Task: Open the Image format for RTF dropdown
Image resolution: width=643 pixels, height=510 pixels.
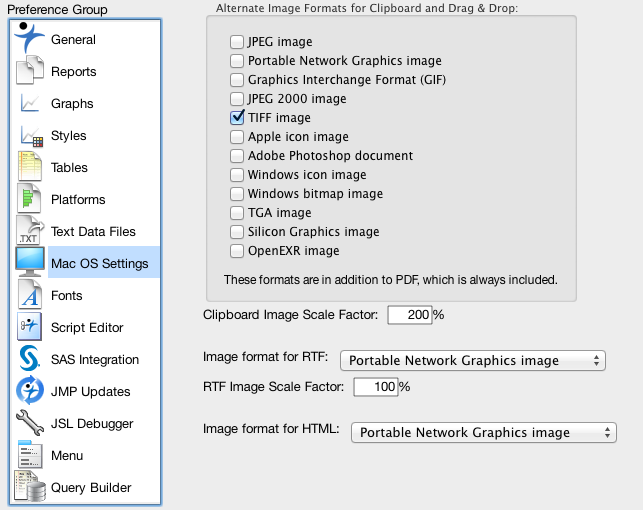Action: (474, 360)
